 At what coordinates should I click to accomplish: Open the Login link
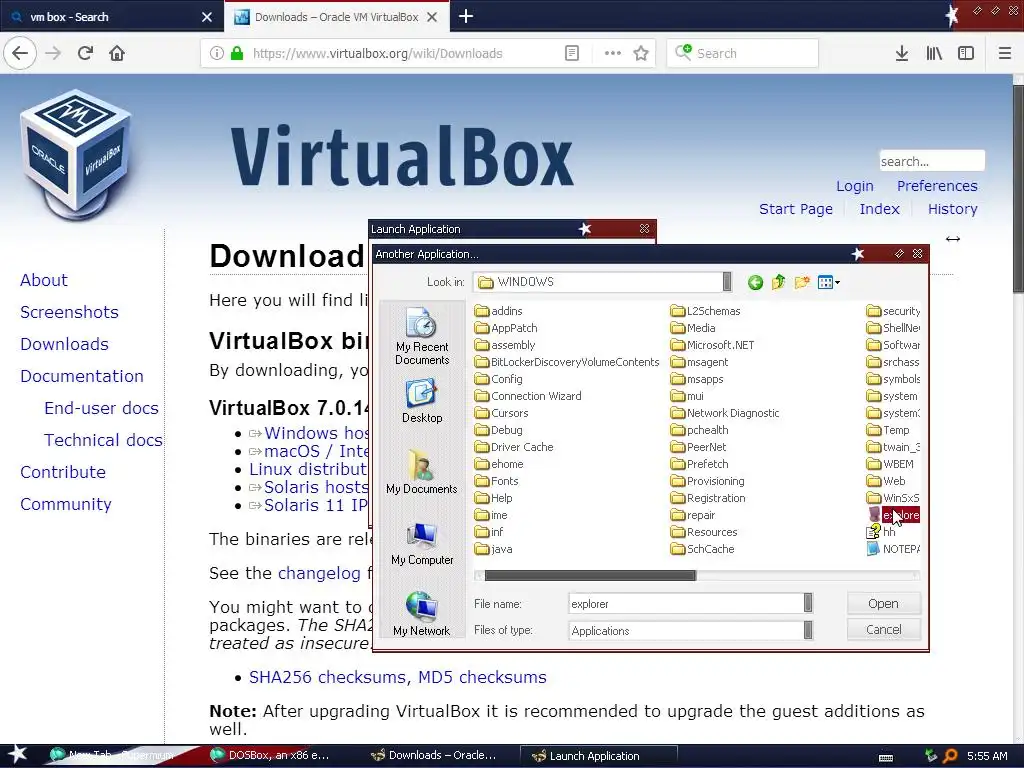tap(855, 186)
